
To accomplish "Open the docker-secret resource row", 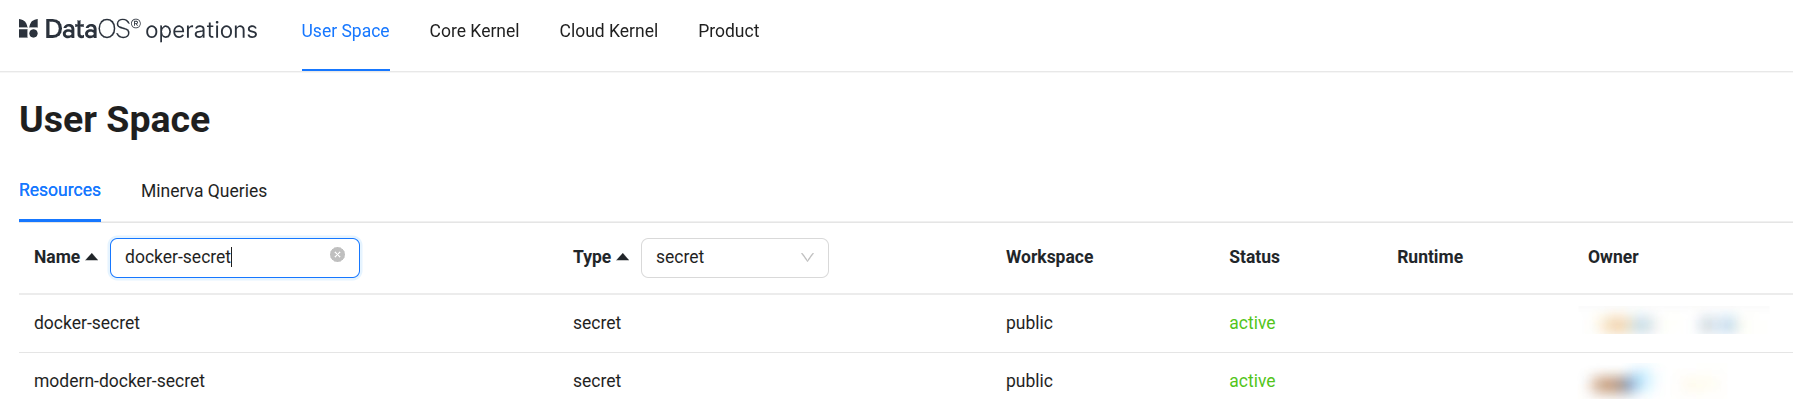I will coord(87,323).
